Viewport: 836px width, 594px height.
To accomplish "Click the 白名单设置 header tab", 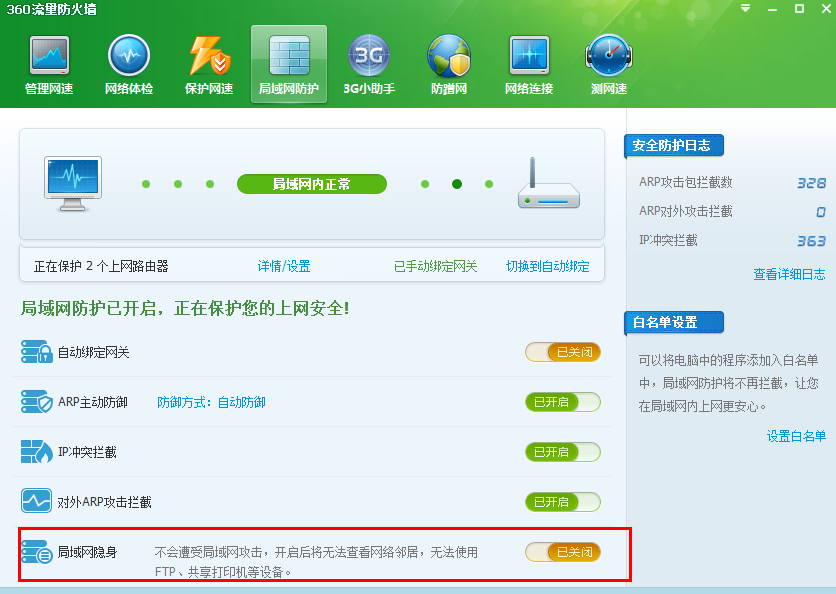I will [674, 323].
